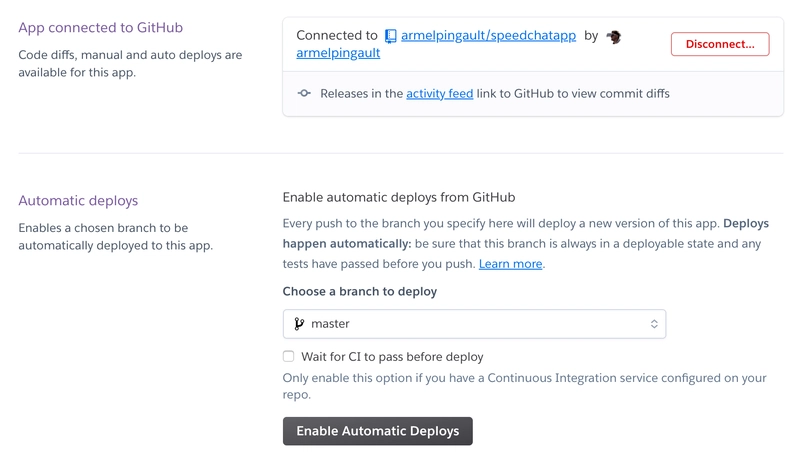Click the Disconnect... button
This screenshot has height=462, width=800.
(x=720, y=44)
